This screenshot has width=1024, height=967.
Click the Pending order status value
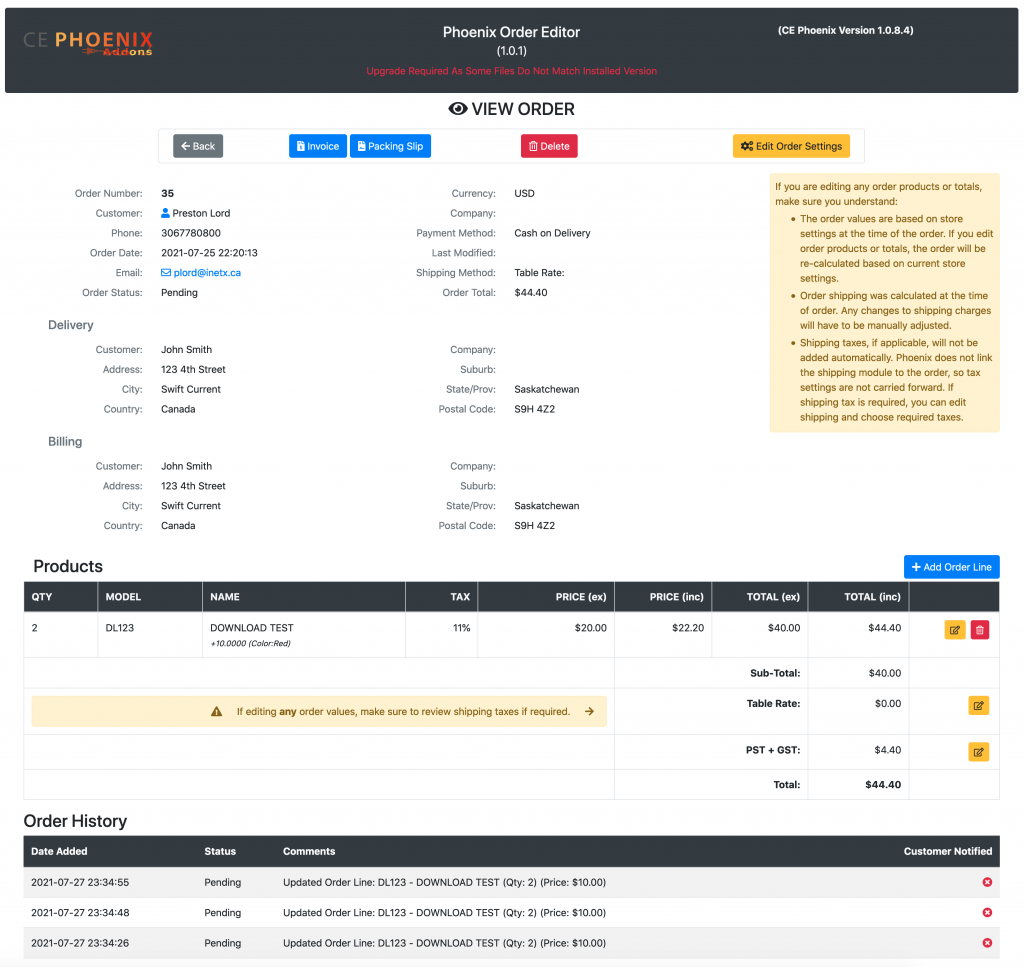click(x=179, y=293)
